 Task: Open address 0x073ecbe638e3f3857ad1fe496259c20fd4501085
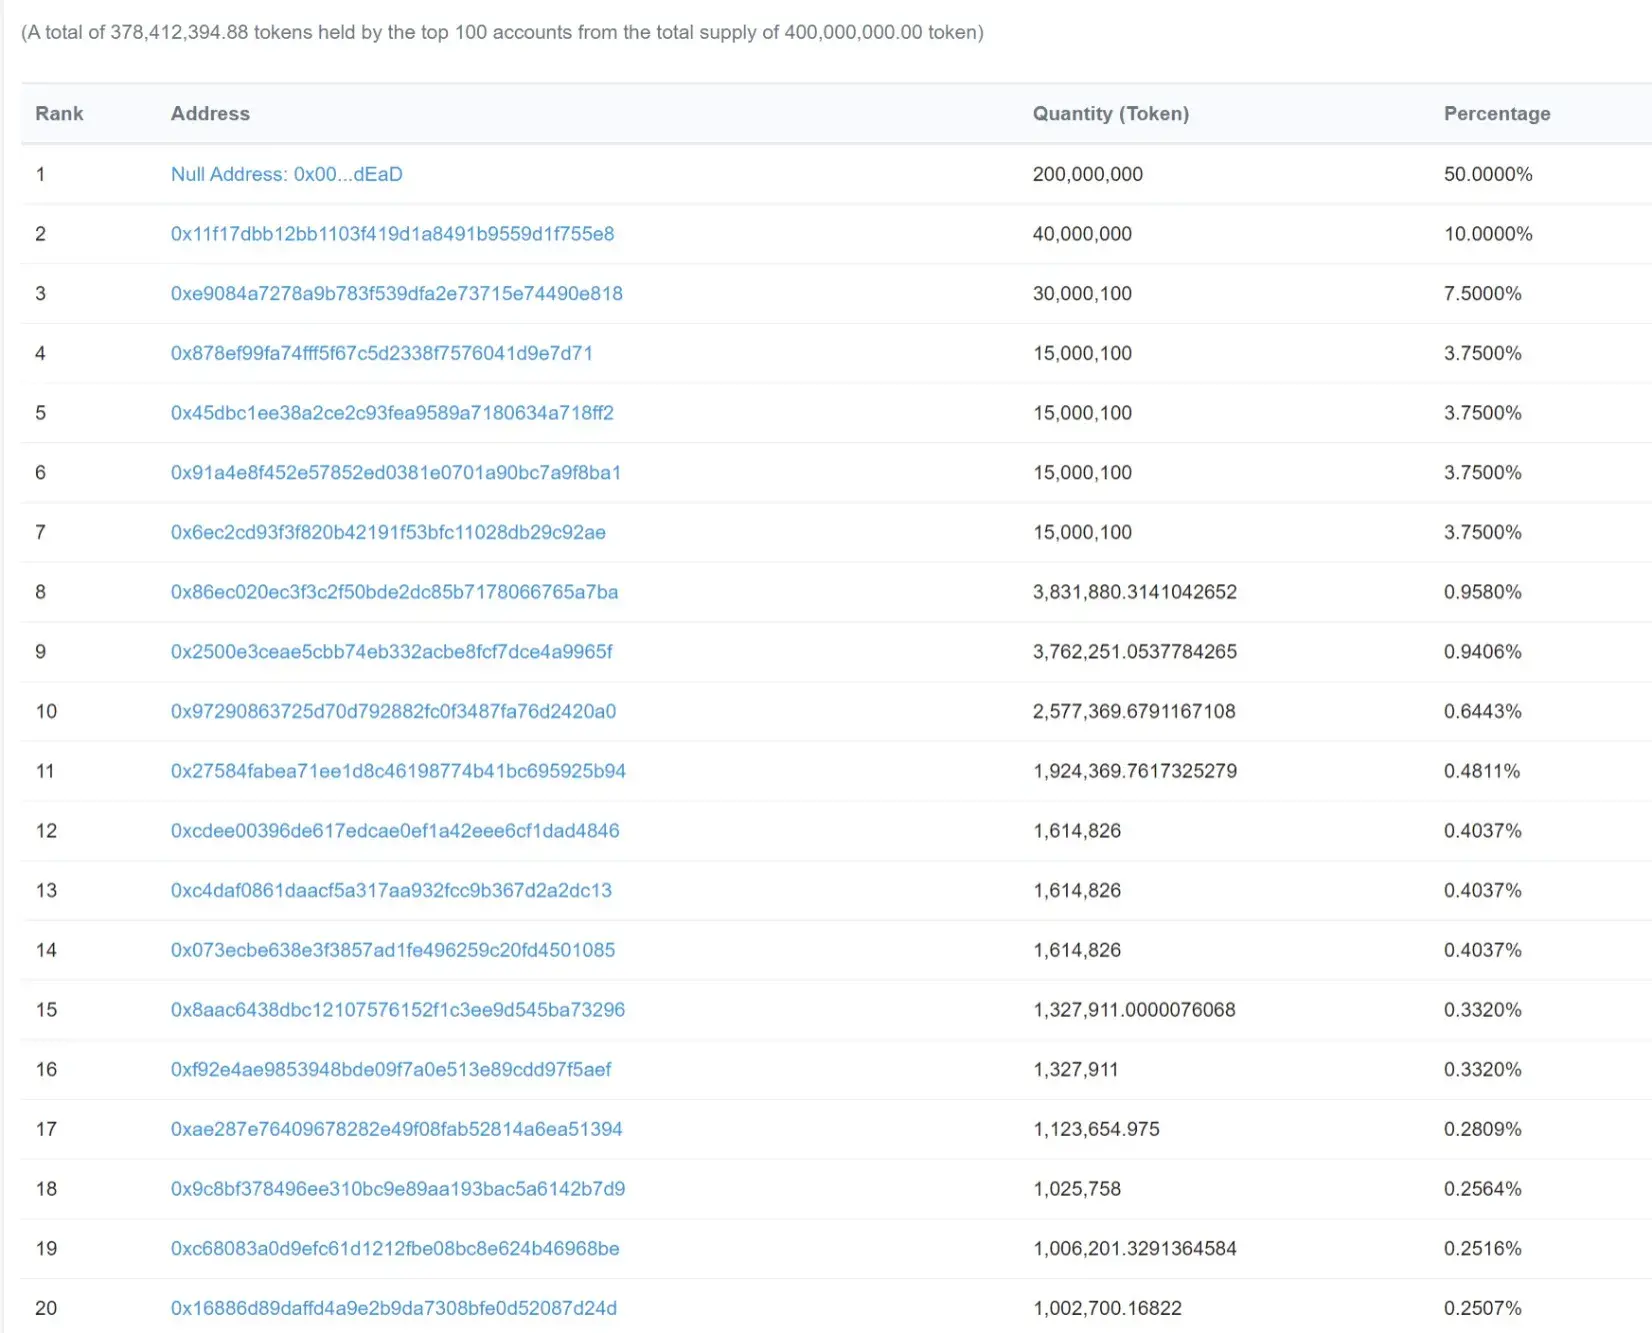(393, 950)
